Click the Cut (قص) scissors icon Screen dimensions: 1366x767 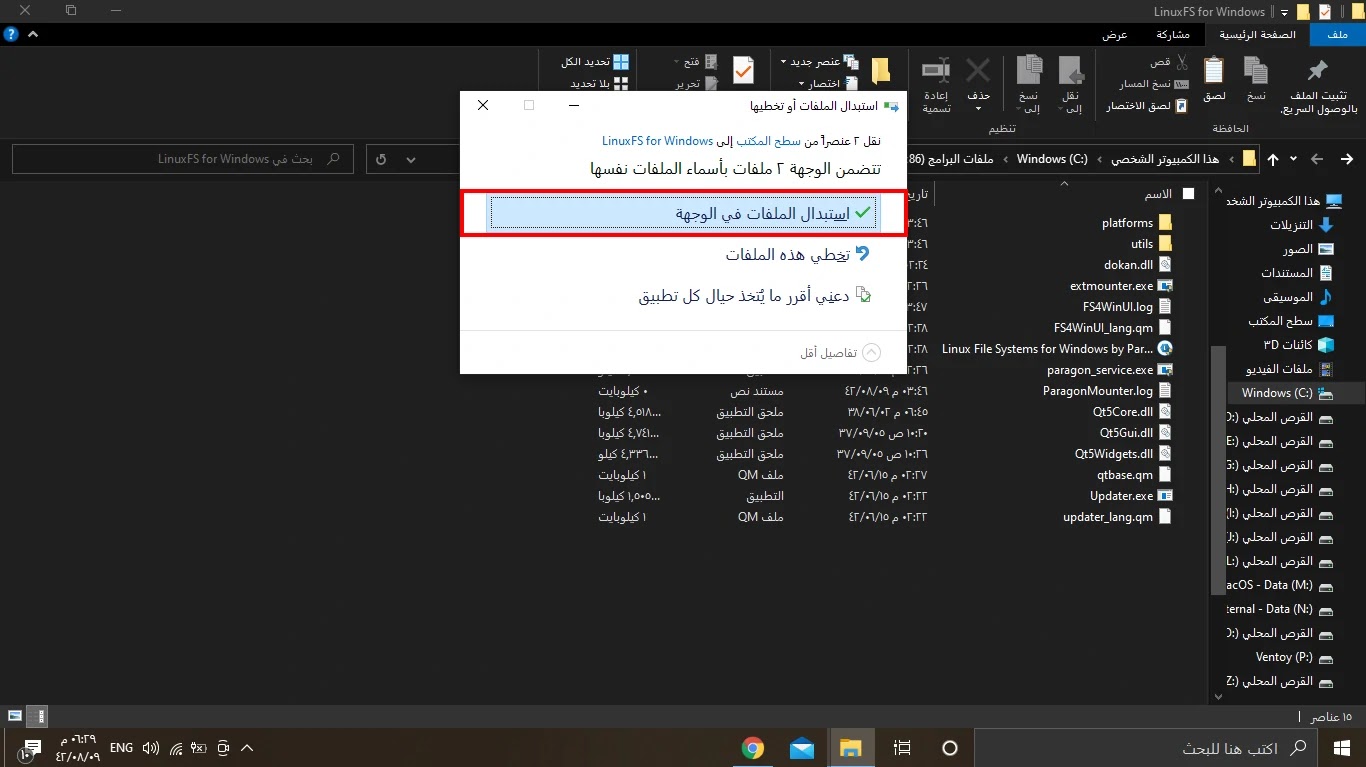tap(1180, 62)
